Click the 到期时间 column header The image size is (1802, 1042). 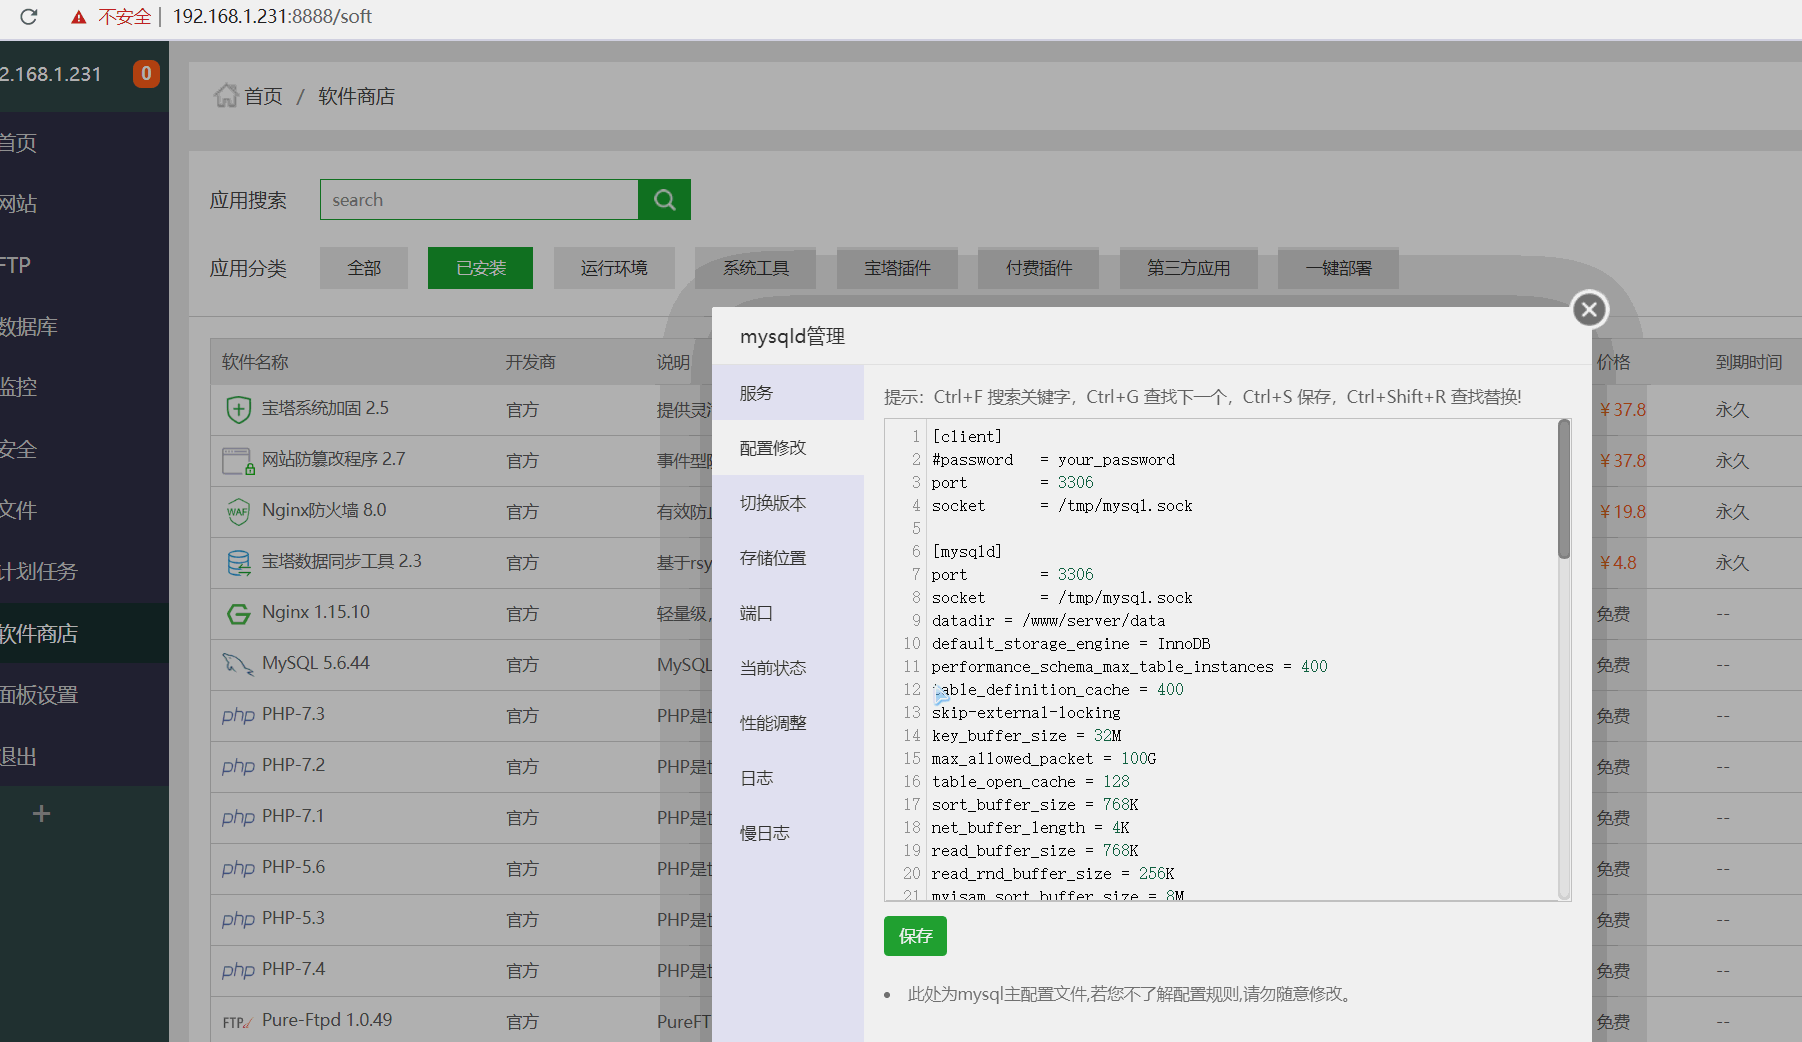coord(1749,362)
